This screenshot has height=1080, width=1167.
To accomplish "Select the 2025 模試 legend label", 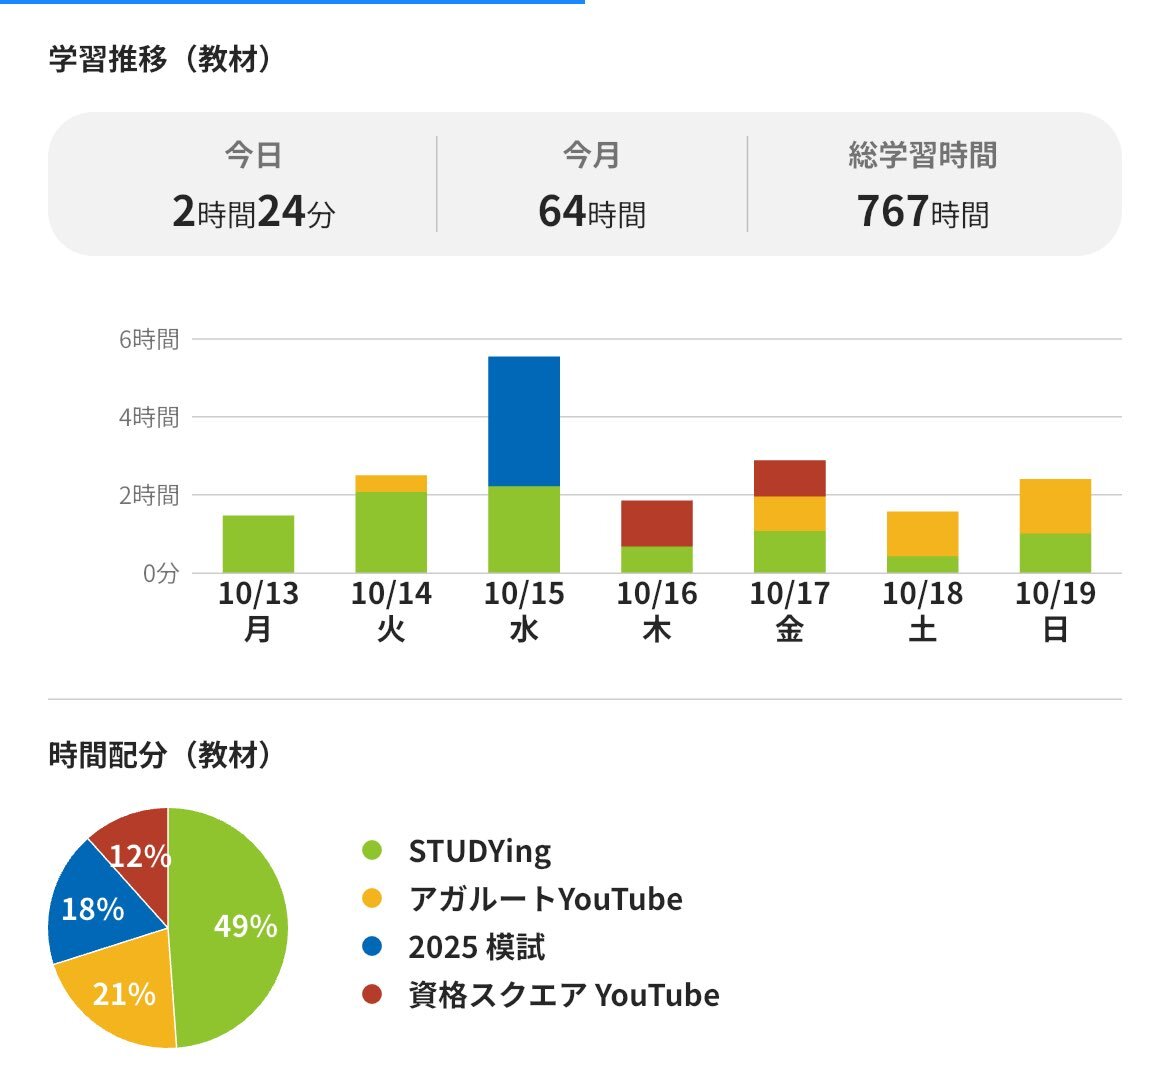I will 477,947.
